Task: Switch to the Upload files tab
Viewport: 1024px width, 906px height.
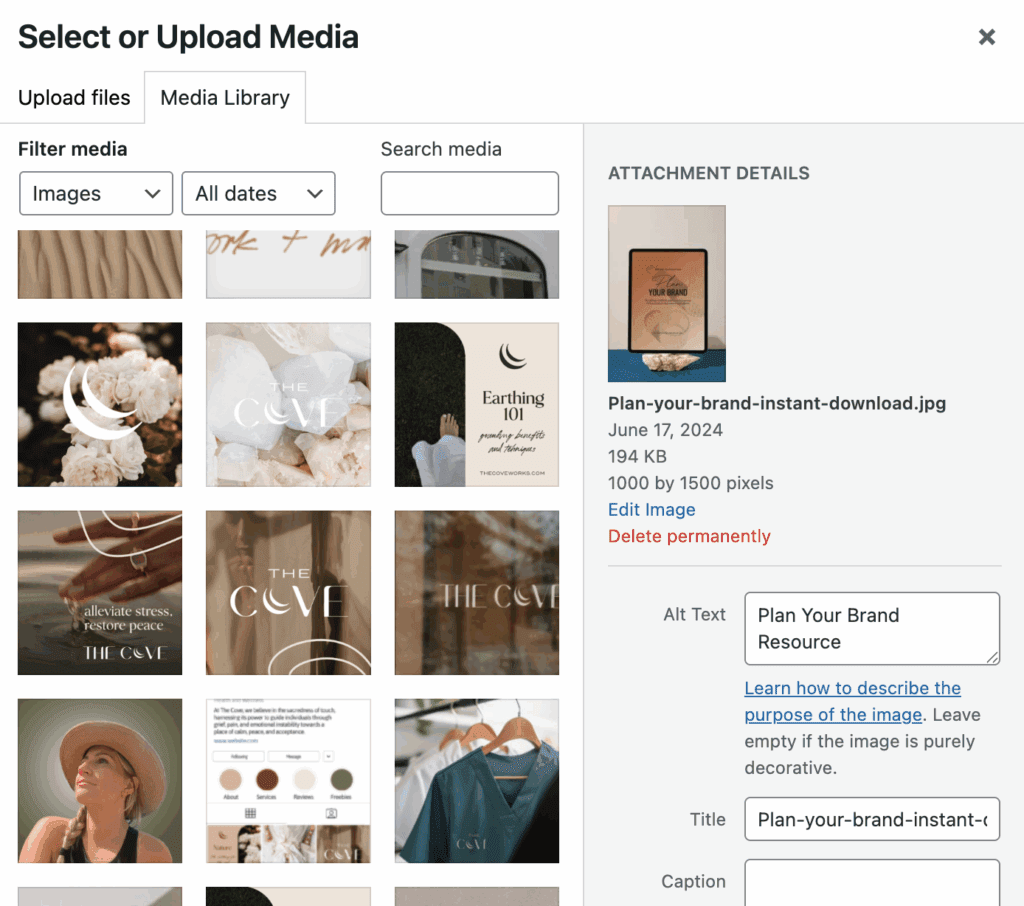Action: [74, 98]
